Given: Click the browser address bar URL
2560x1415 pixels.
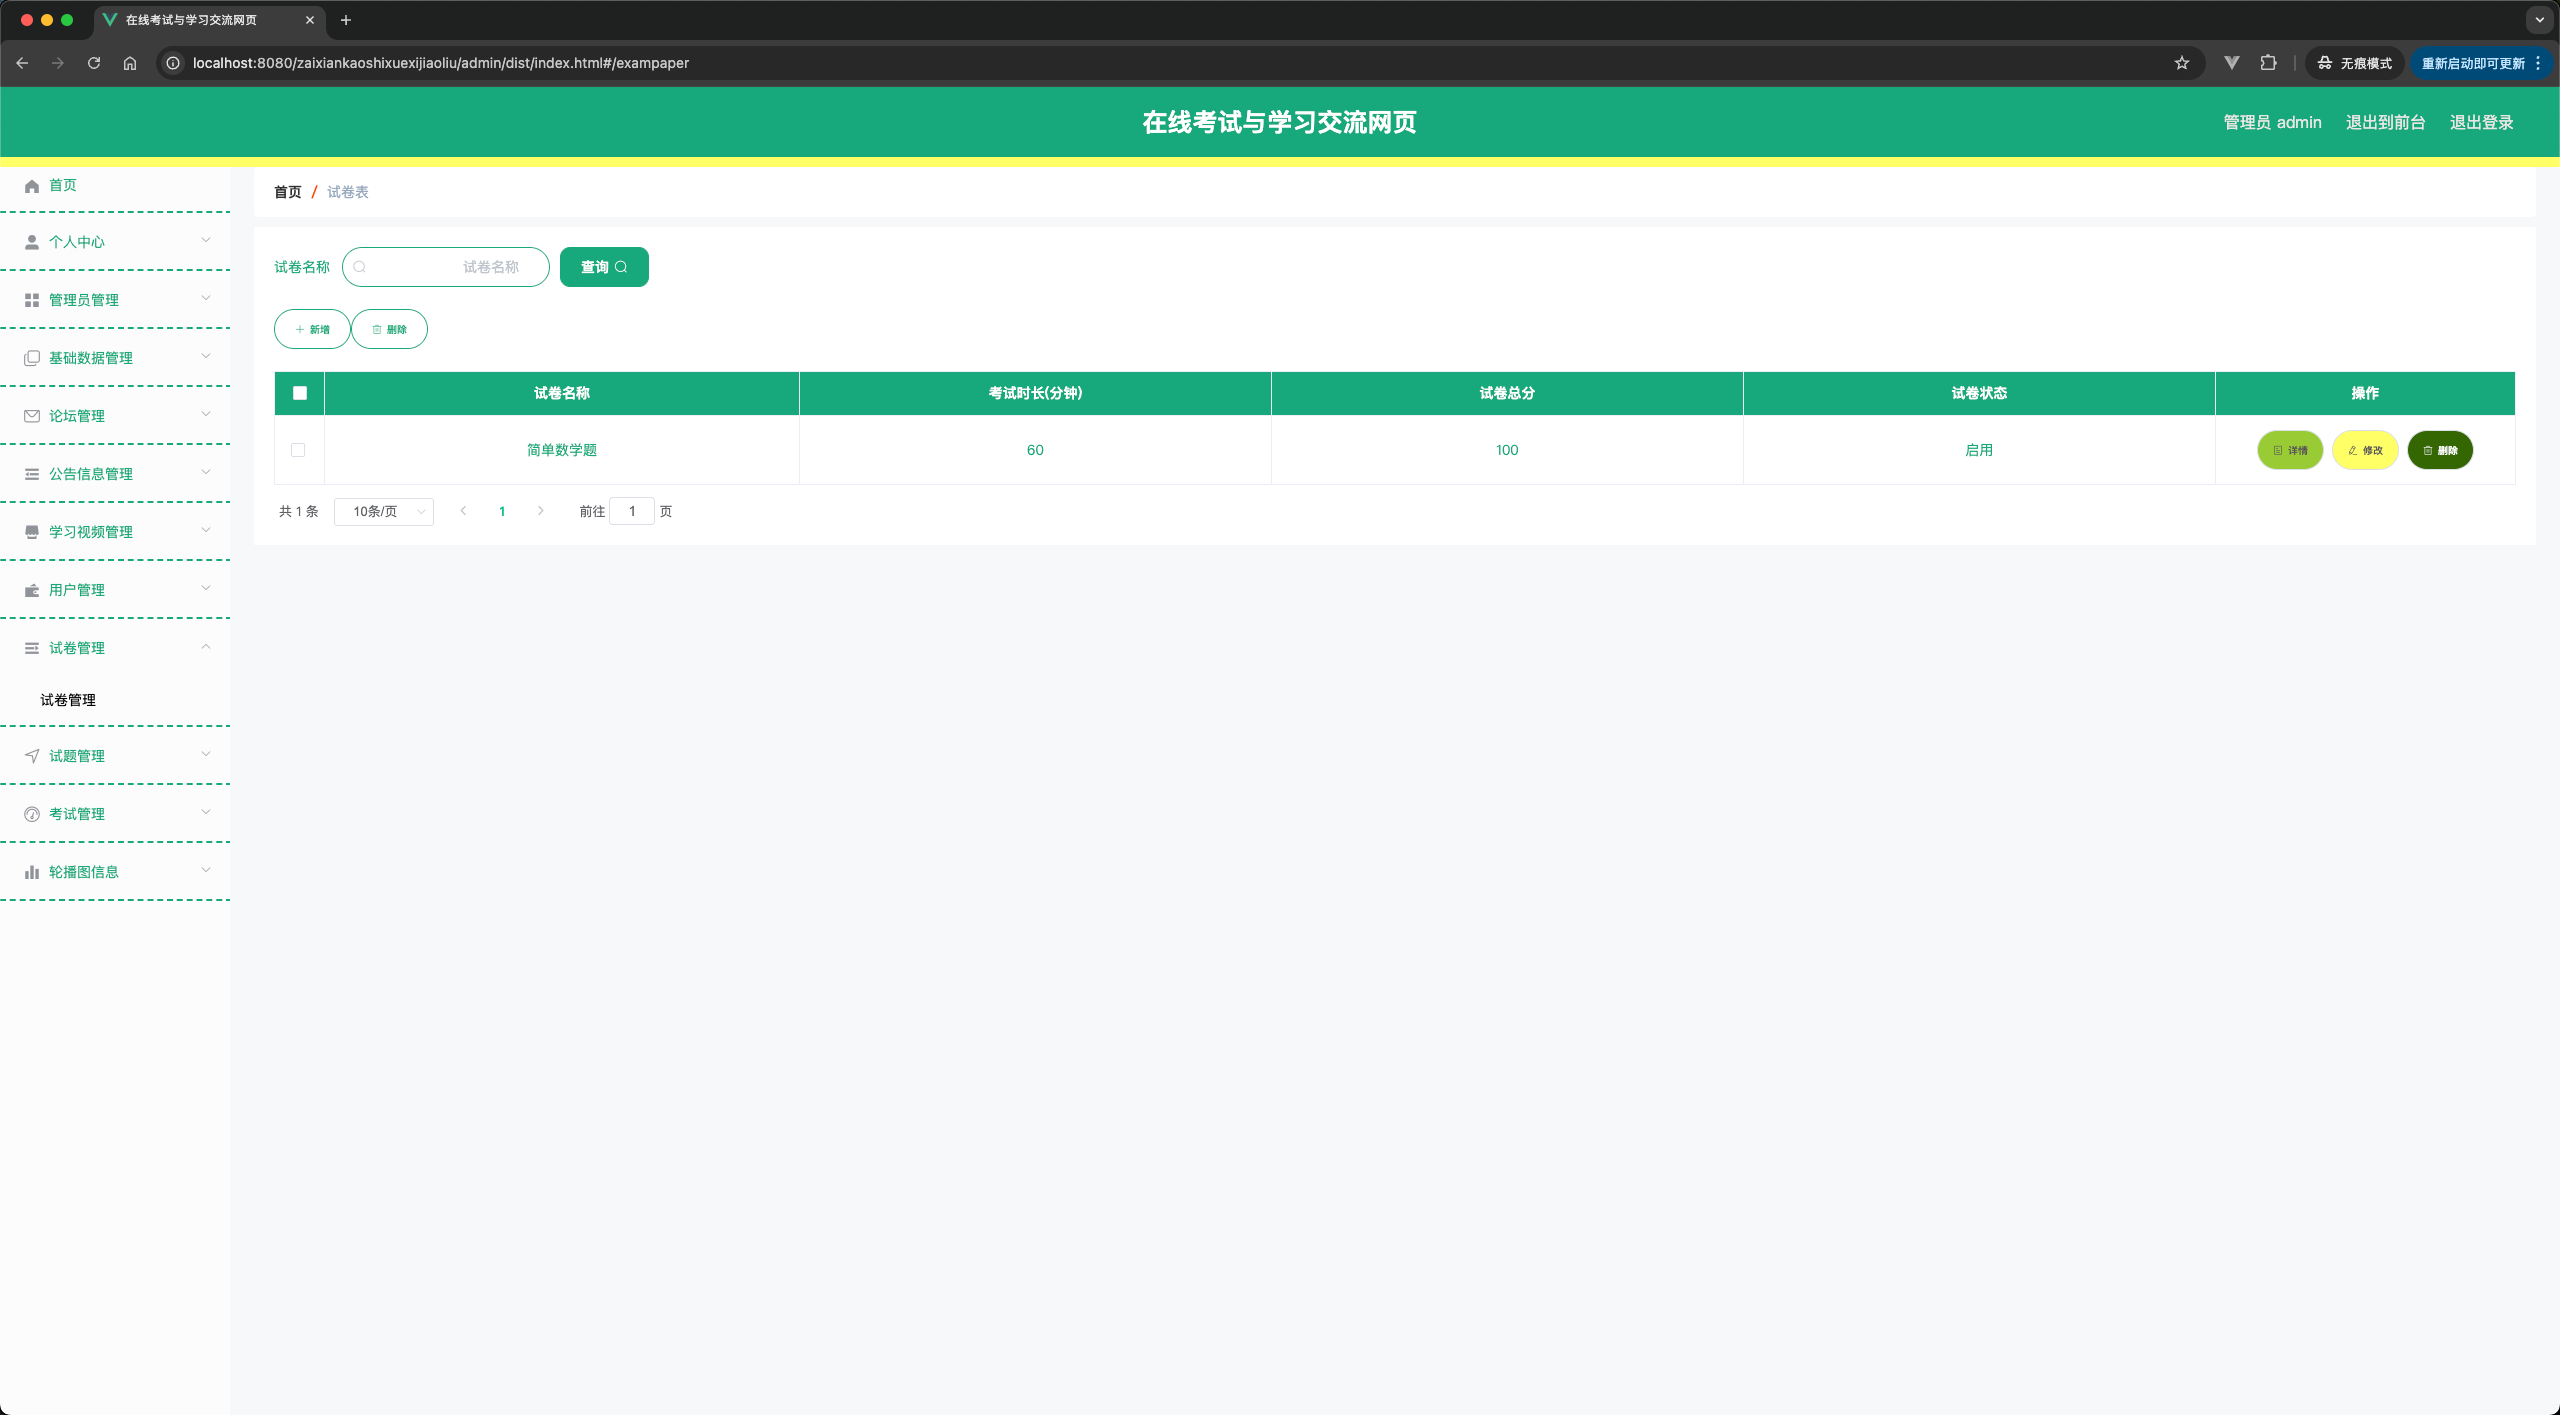Looking at the screenshot, I should coord(441,63).
